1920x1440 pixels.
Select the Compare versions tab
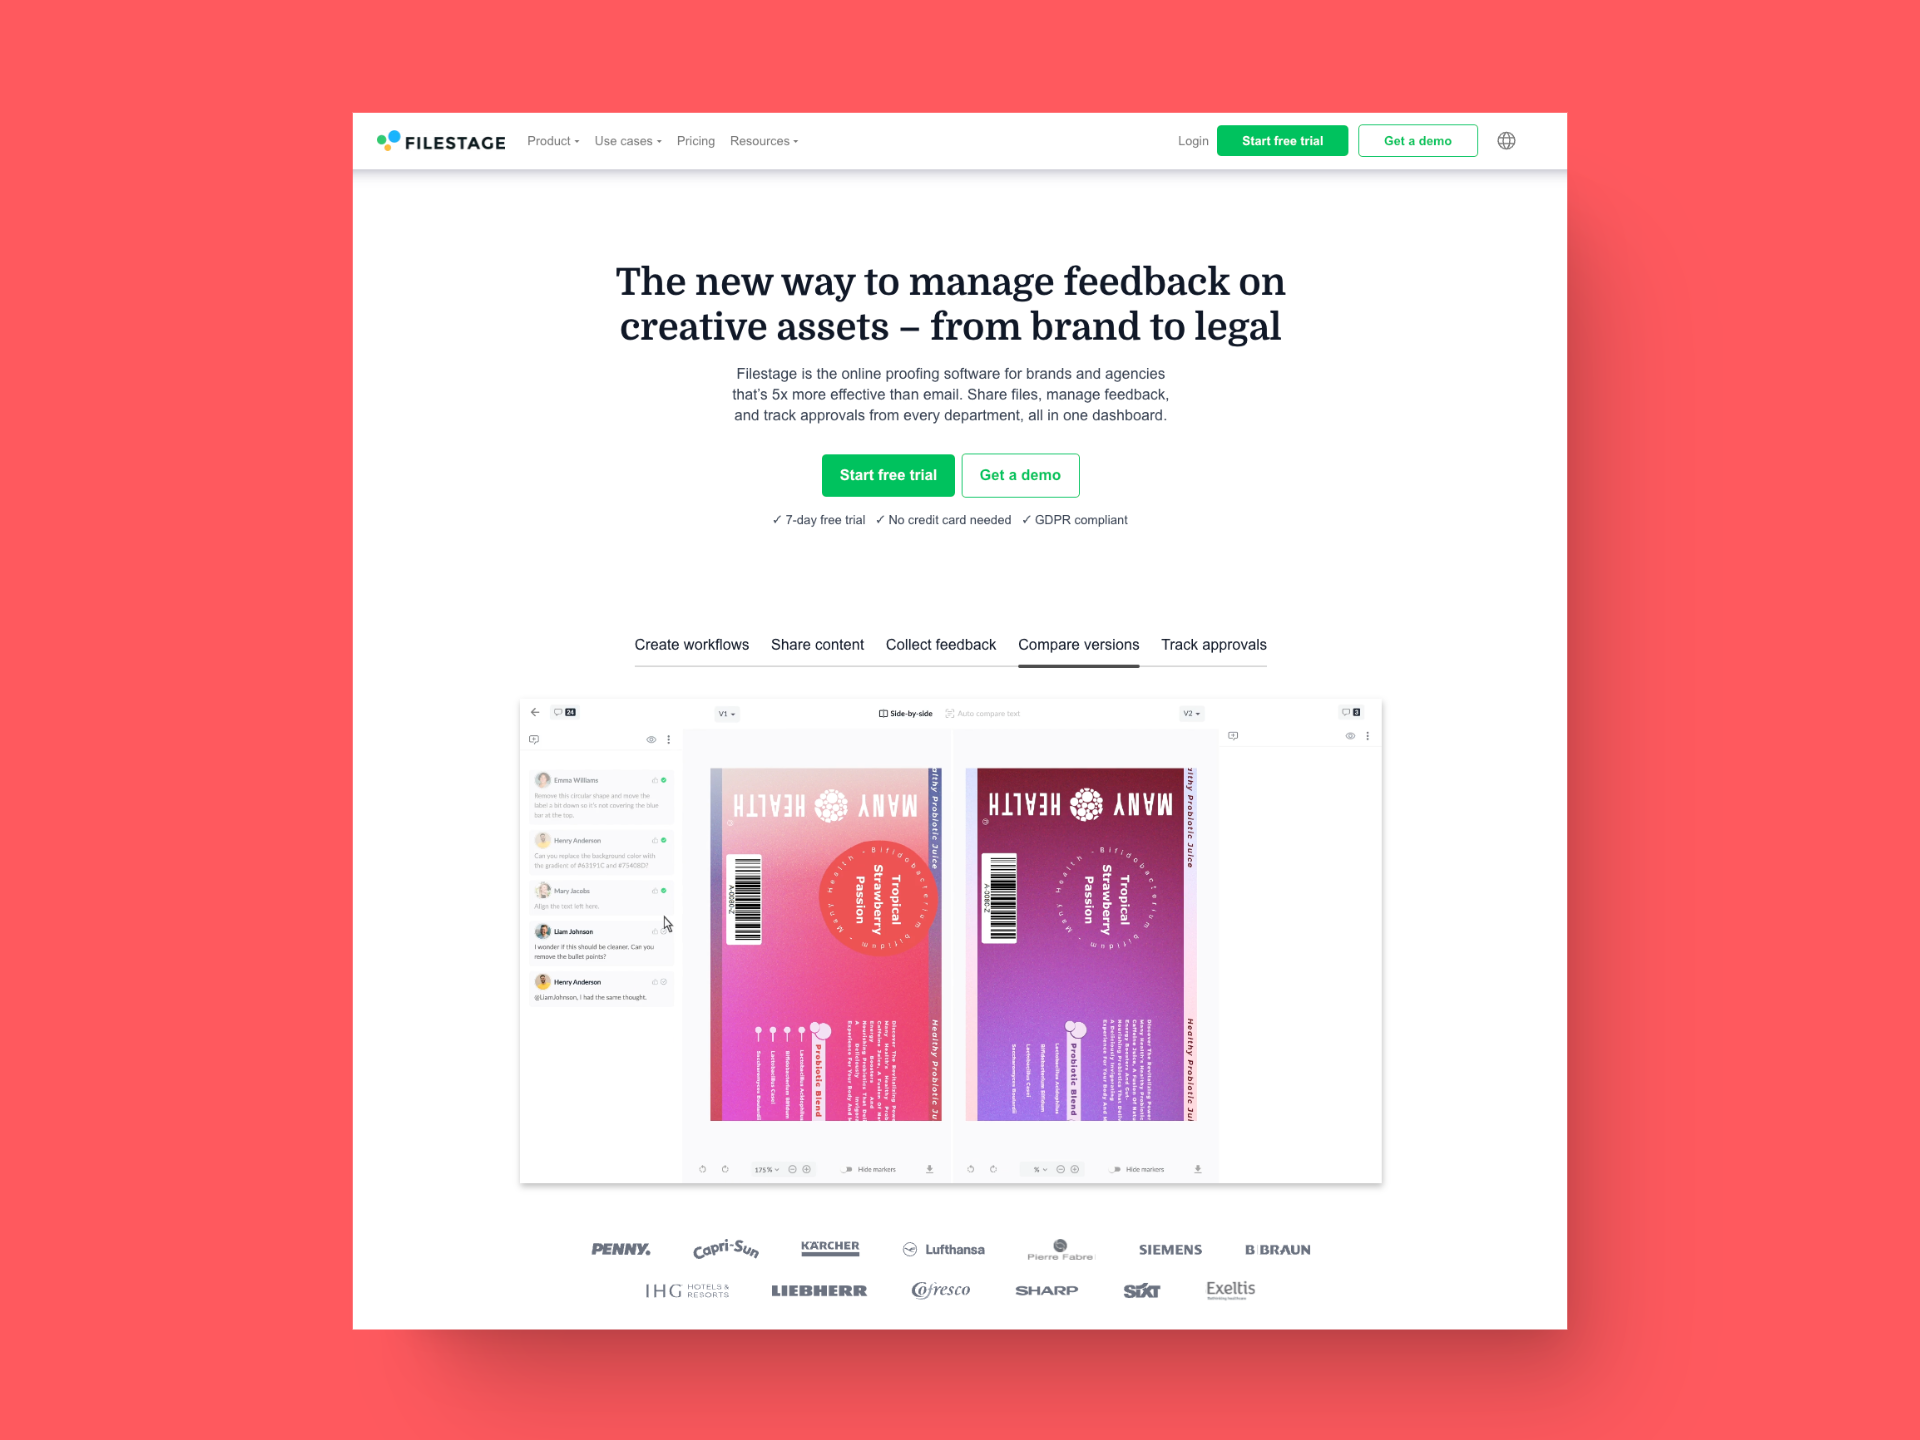click(x=1079, y=644)
